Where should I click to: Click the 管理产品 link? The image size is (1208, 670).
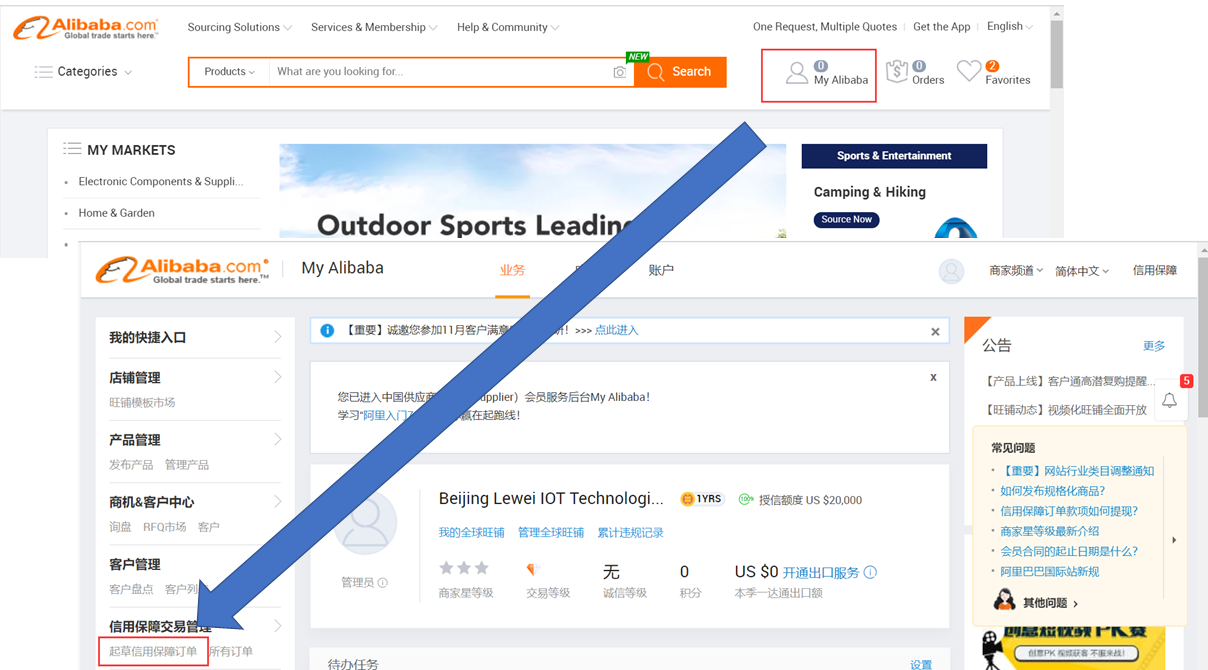point(187,465)
